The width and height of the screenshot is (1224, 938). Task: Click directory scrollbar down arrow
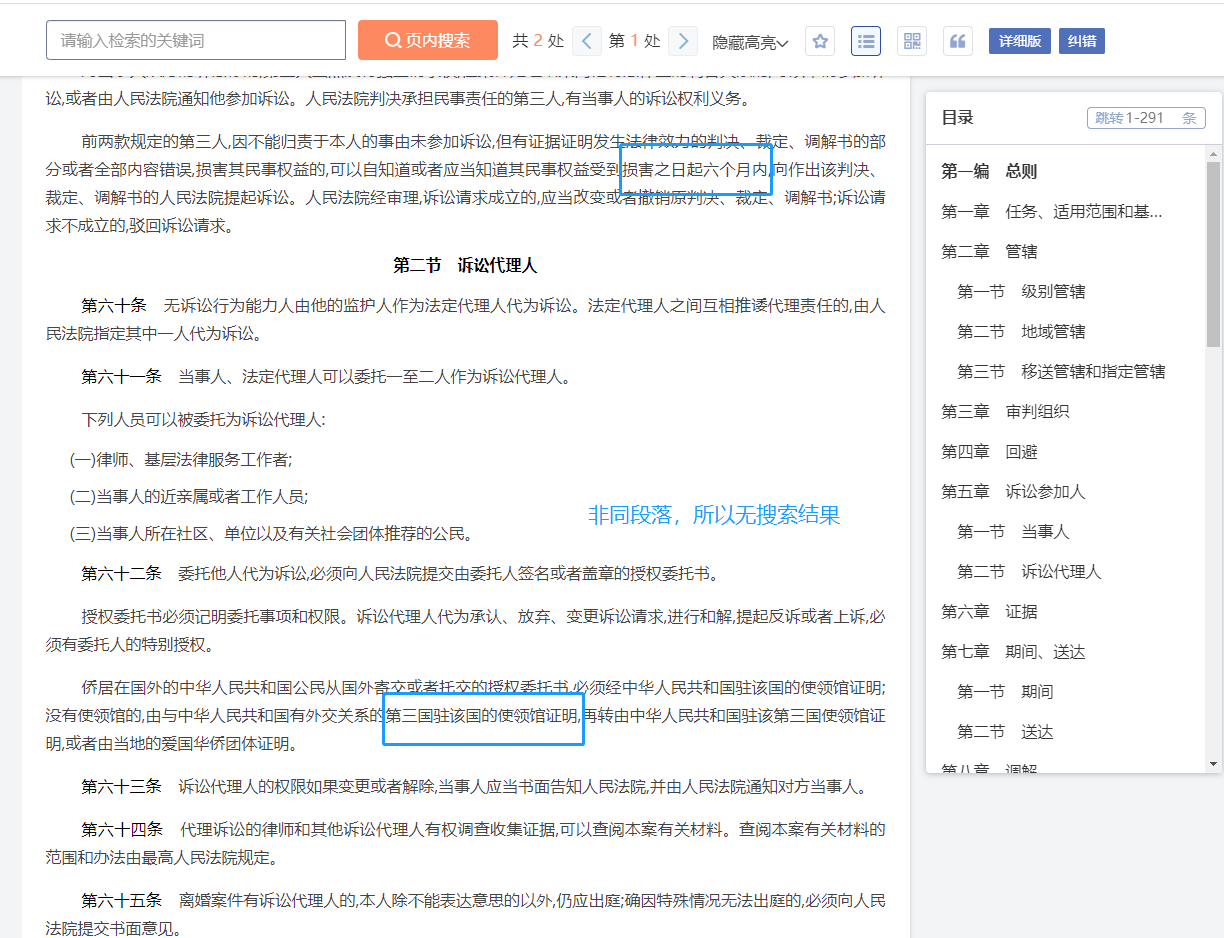point(1214,764)
